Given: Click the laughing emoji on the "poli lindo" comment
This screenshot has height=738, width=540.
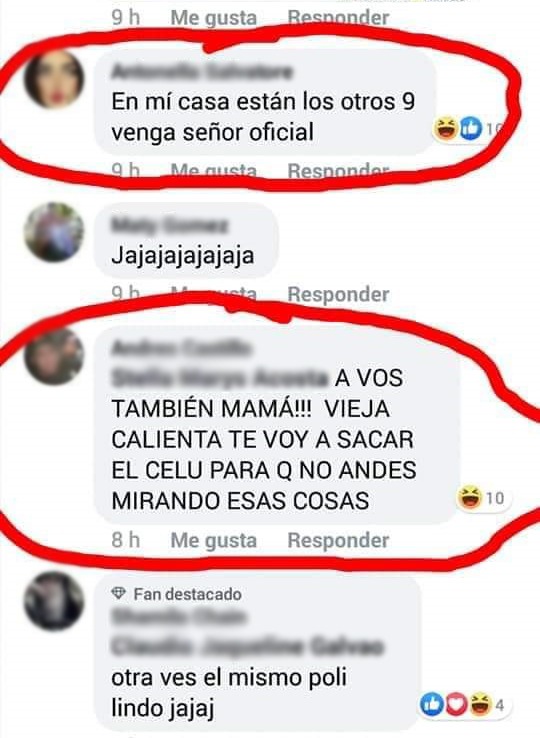Looking at the screenshot, I should coord(479,705).
